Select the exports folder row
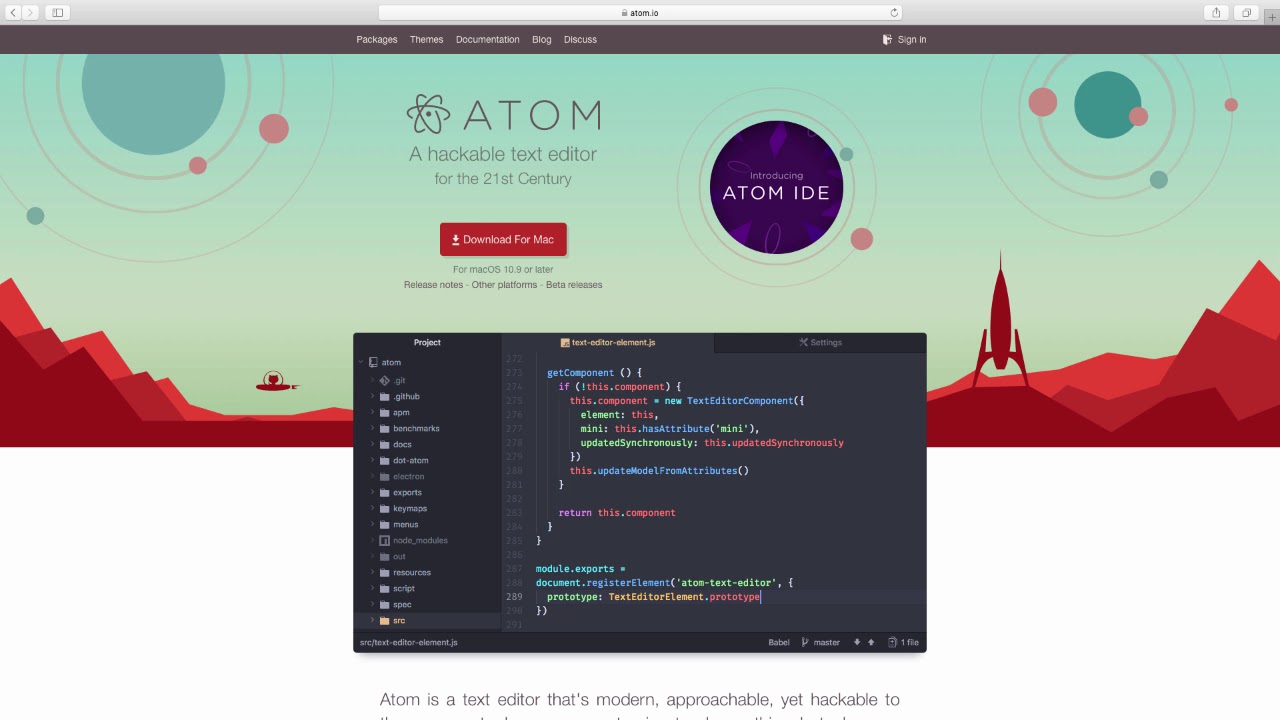 [427, 492]
